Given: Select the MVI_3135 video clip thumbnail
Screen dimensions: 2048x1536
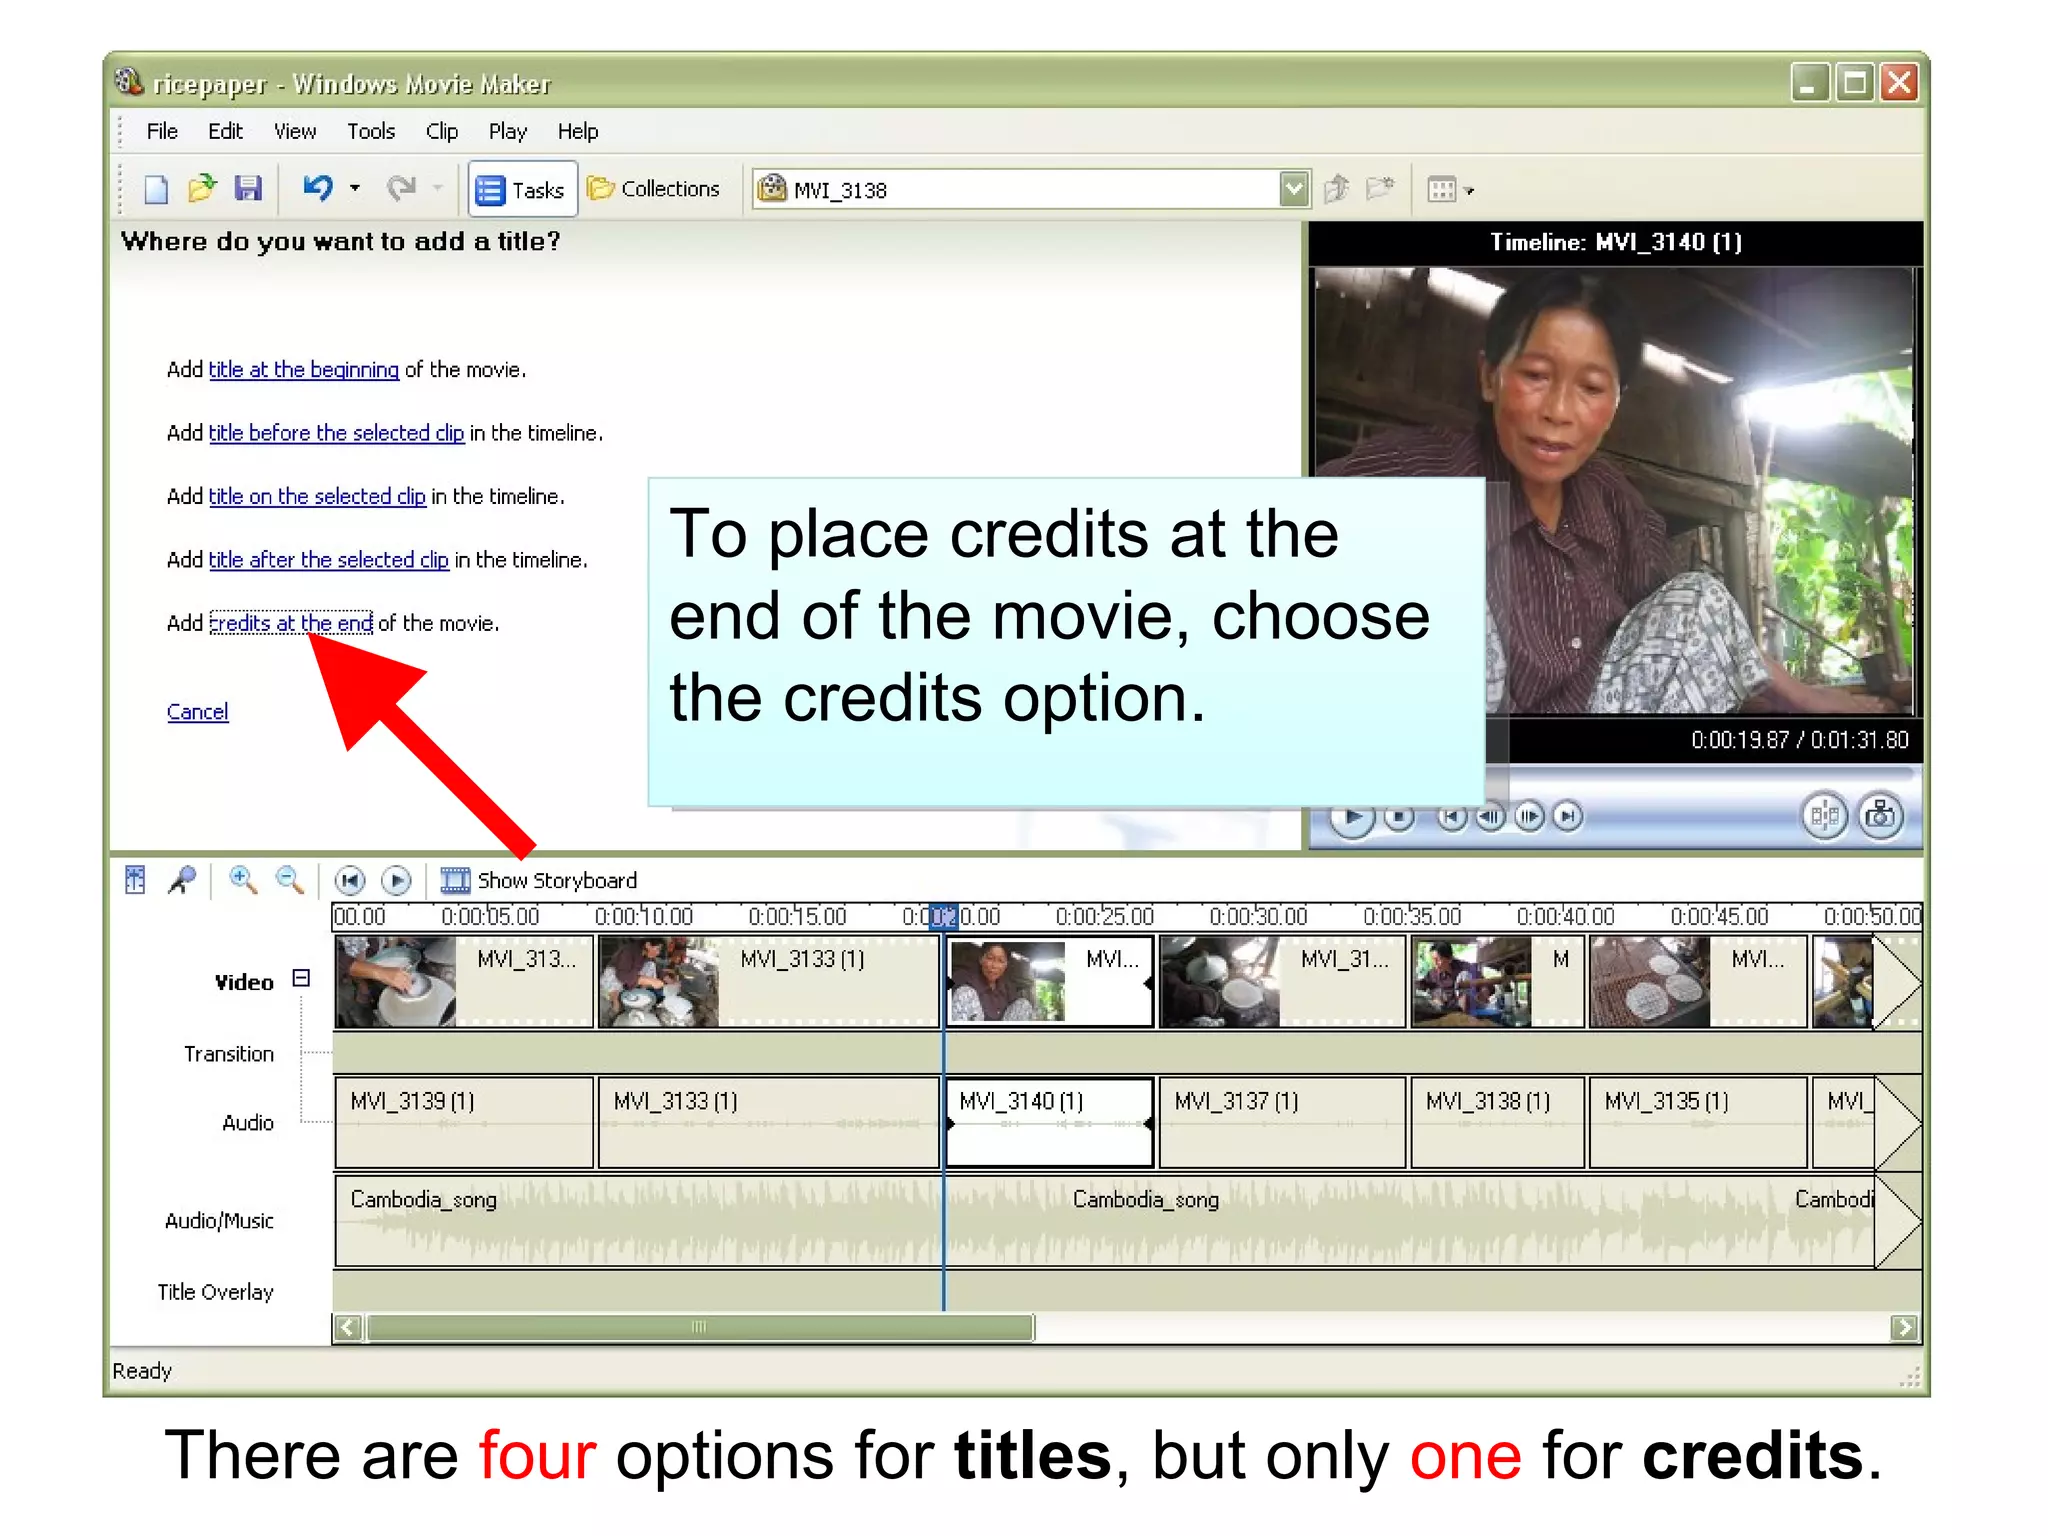Looking at the screenshot, I should click(x=1650, y=982).
